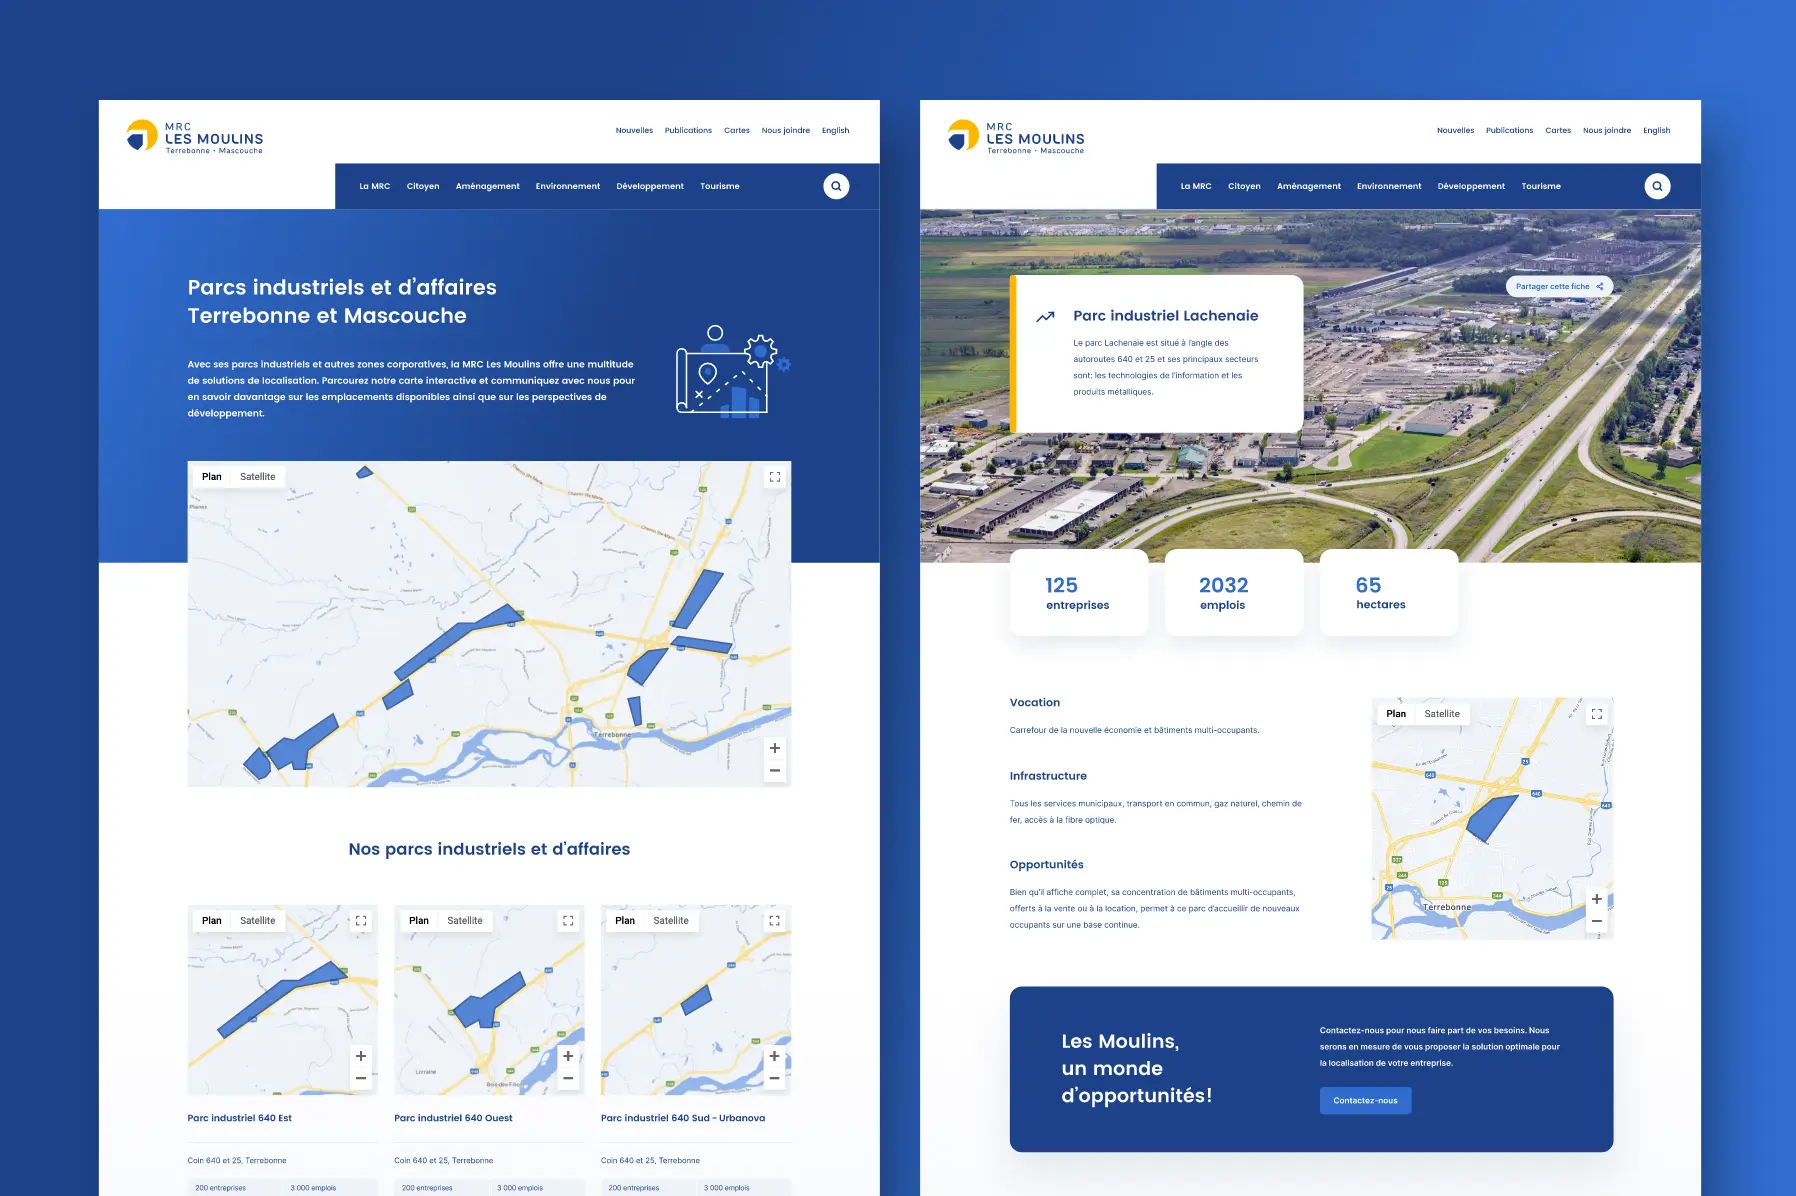Image resolution: width=1796 pixels, height=1196 pixels.
Task: Zoom in on the Lachenaie park map
Action: click(1597, 899)
